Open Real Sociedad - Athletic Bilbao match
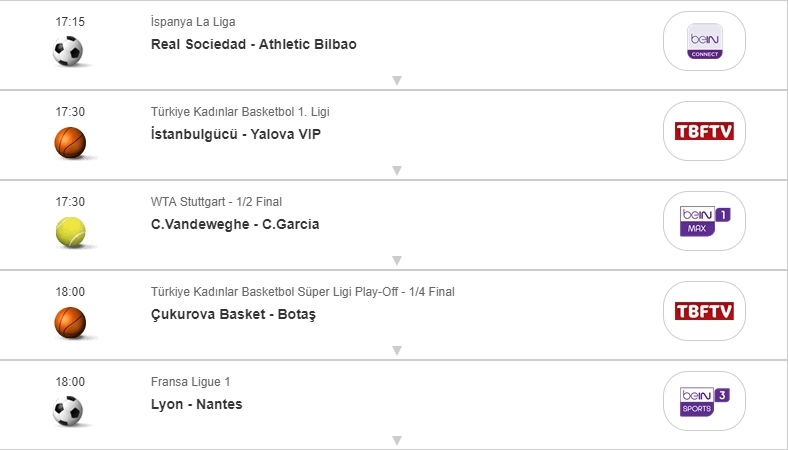The image size is (788, 450). click(x=253, y=44)
